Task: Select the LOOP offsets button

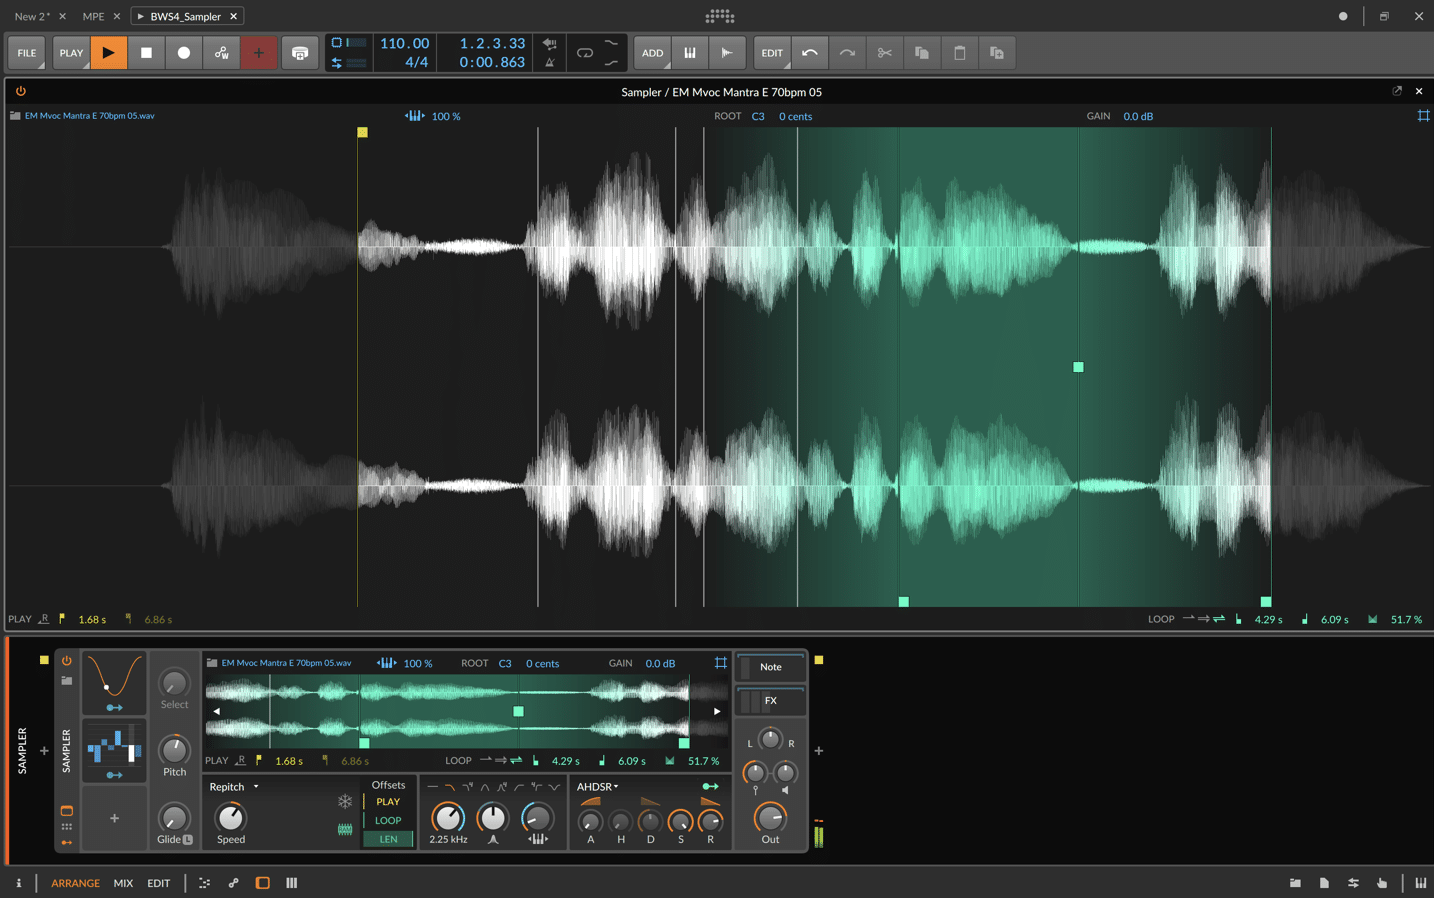Action: tap(388, 820)
